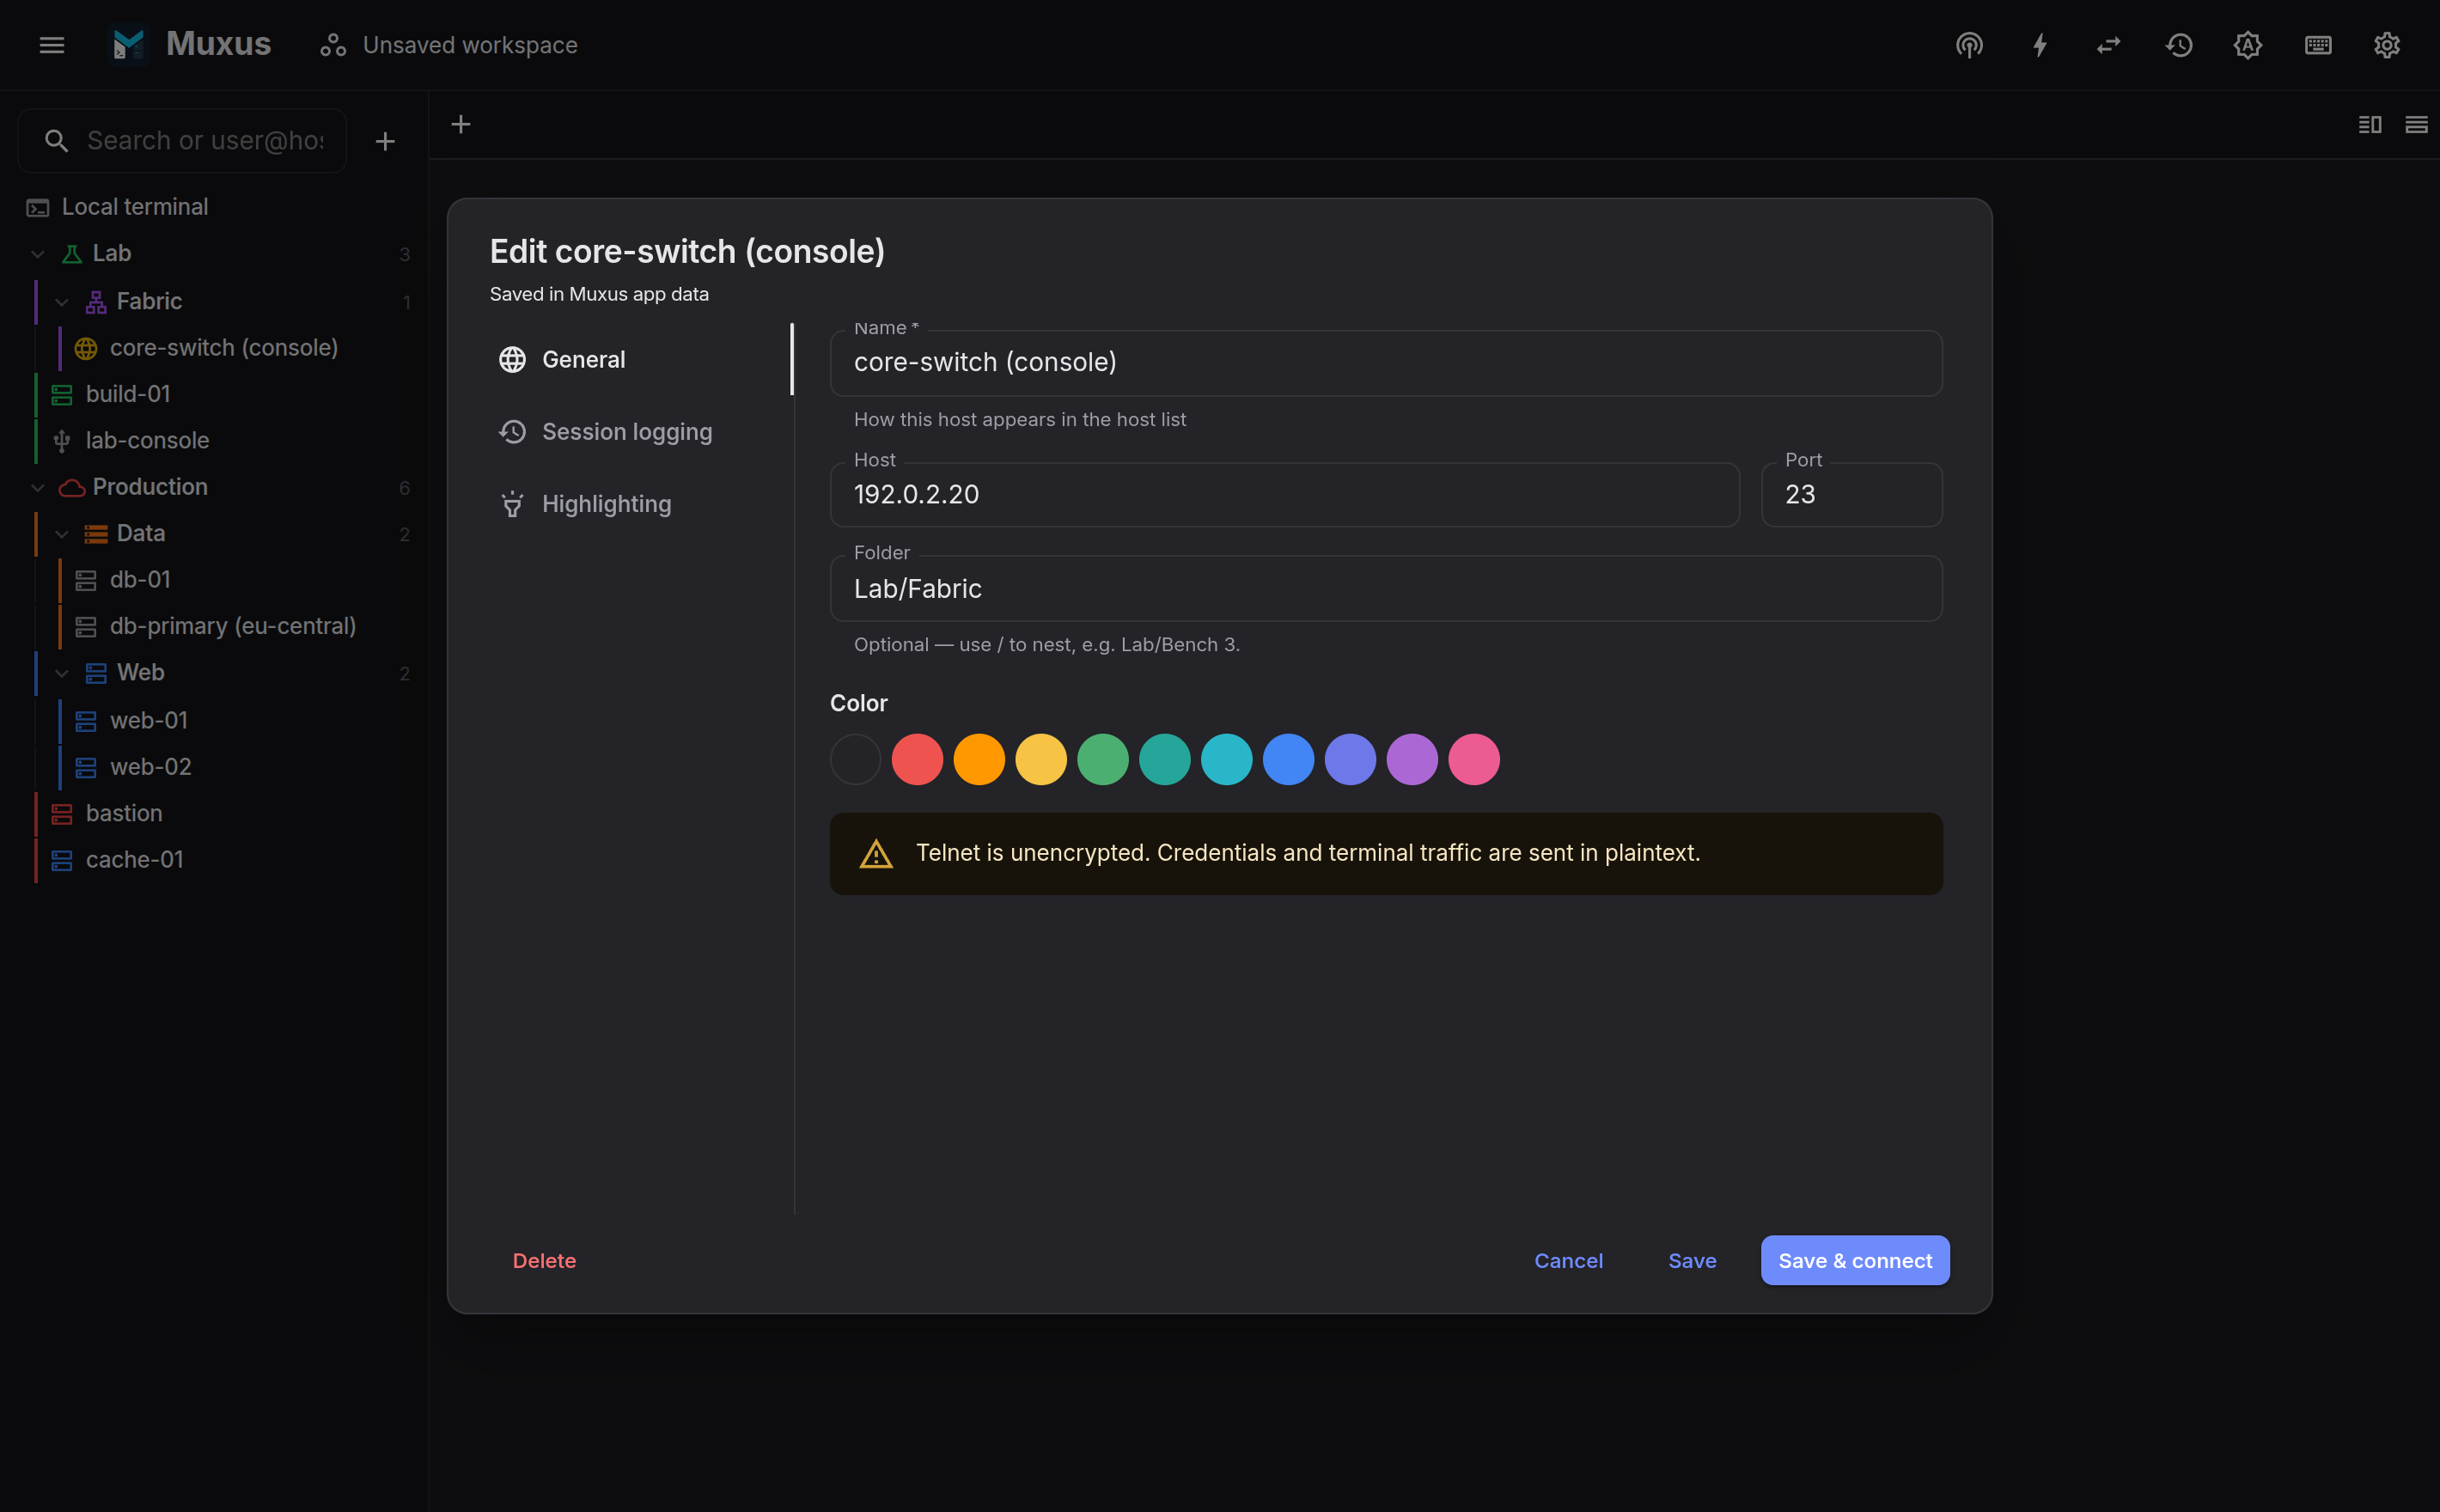Click the split view layout icon

pyautogui.click(x=2370, y=125)
